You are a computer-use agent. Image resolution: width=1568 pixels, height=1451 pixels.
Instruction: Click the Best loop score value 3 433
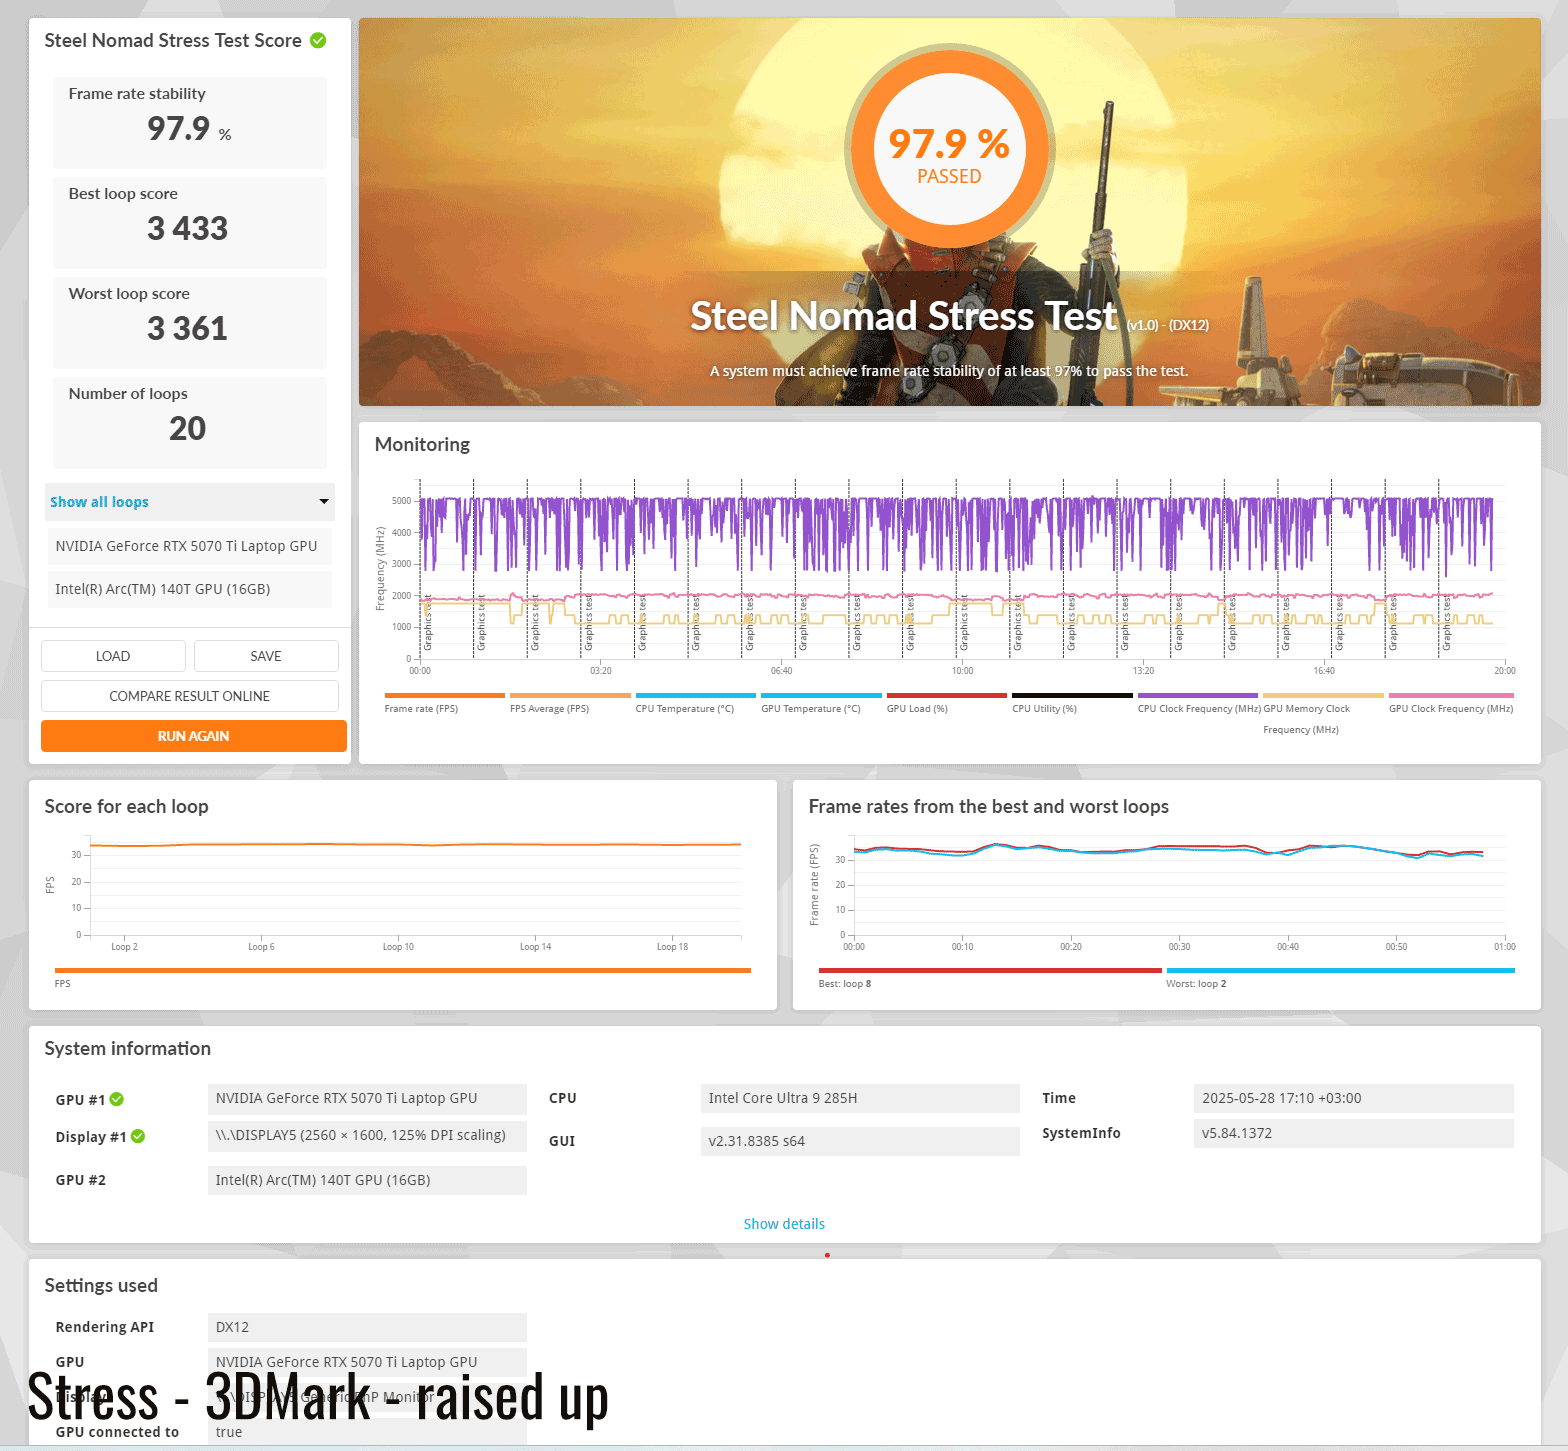click(x=188, y=229)
